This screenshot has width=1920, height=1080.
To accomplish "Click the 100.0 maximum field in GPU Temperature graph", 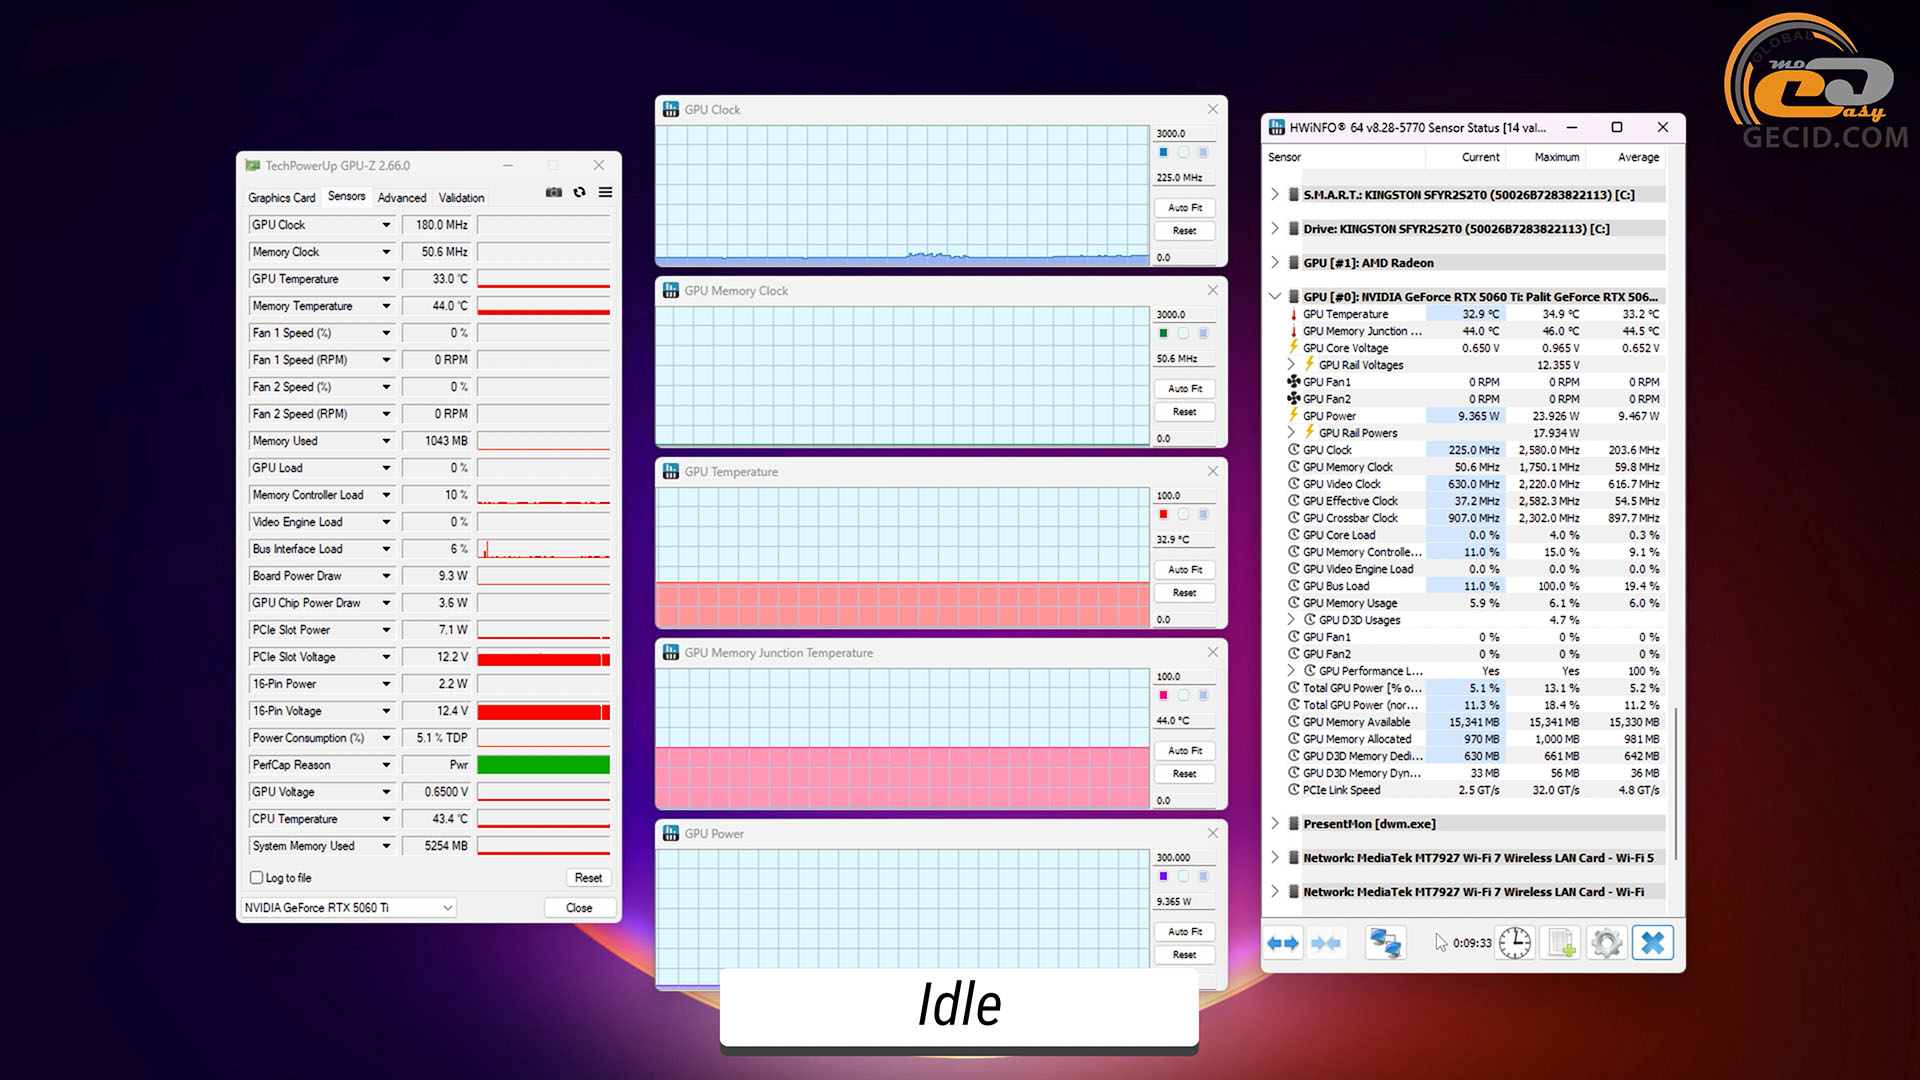I will tap(1185, 495).
